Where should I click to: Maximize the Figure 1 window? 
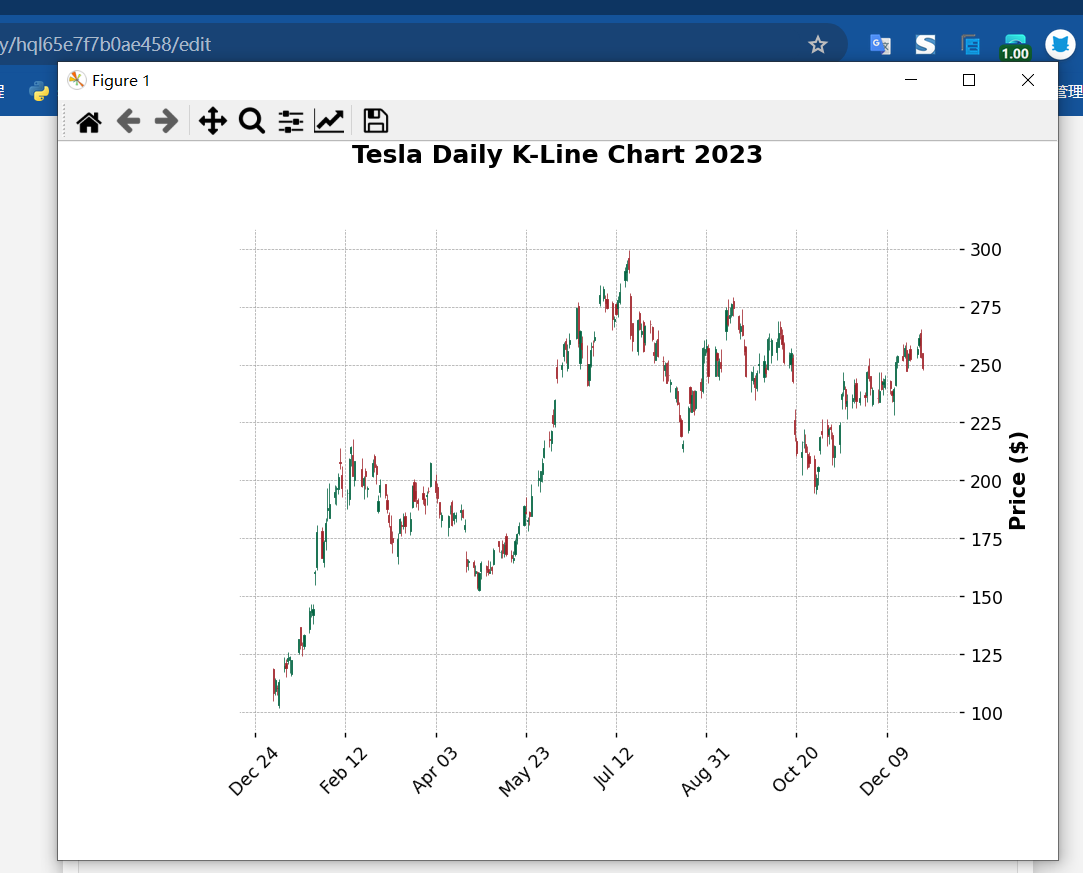click(968, 81)
